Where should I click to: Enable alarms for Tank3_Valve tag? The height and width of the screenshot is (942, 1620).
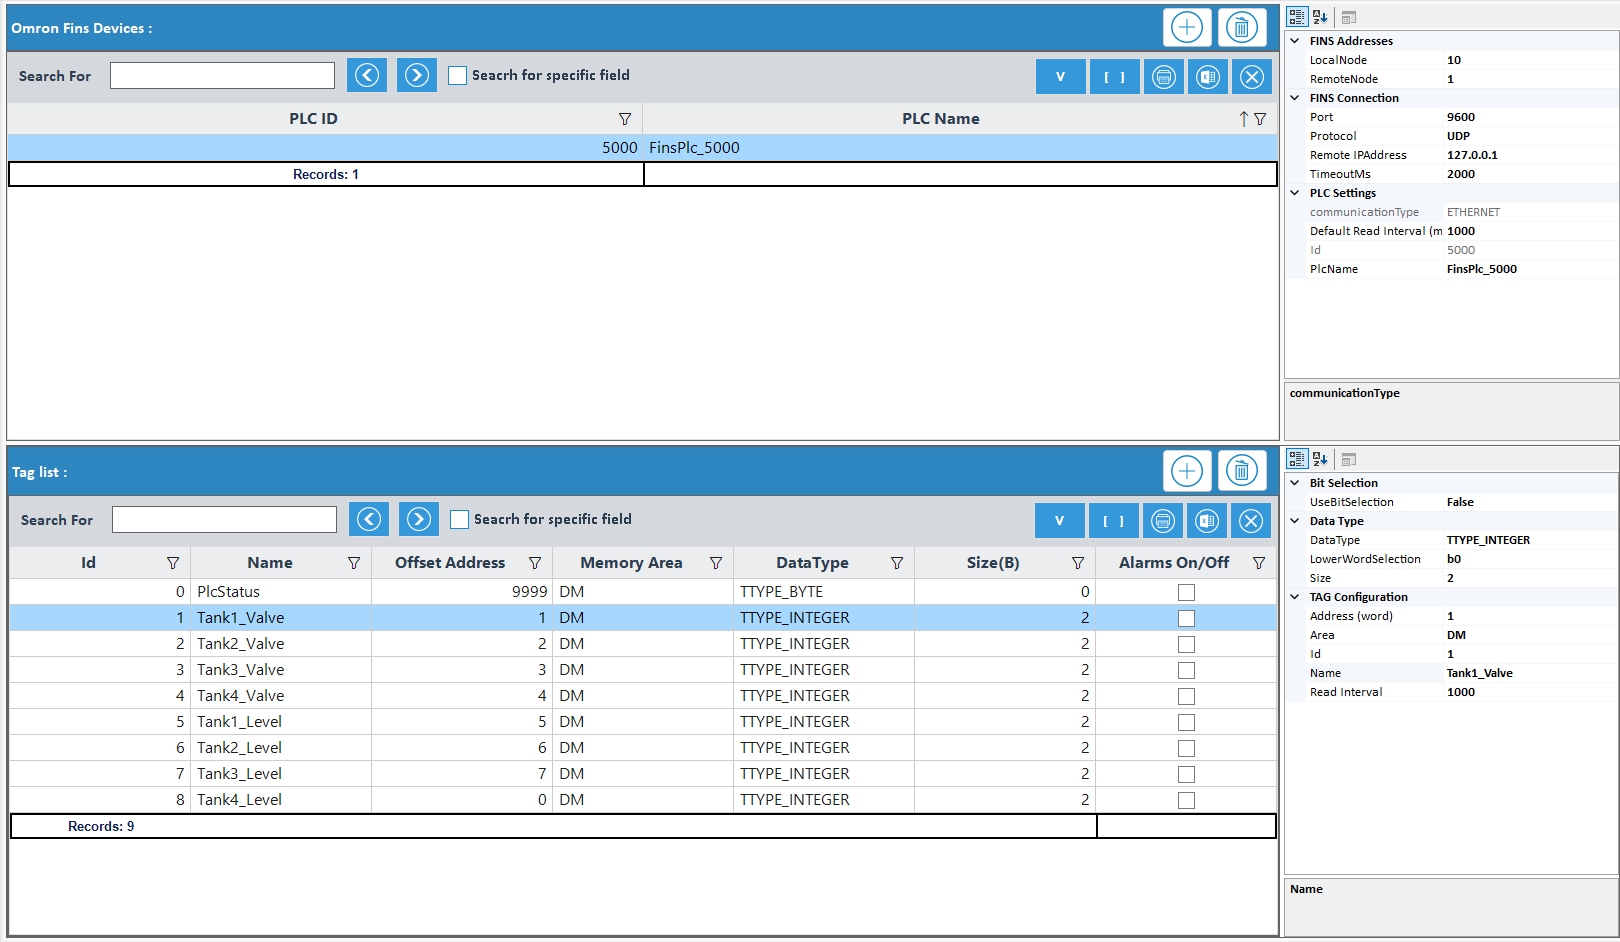[1186, 670]
